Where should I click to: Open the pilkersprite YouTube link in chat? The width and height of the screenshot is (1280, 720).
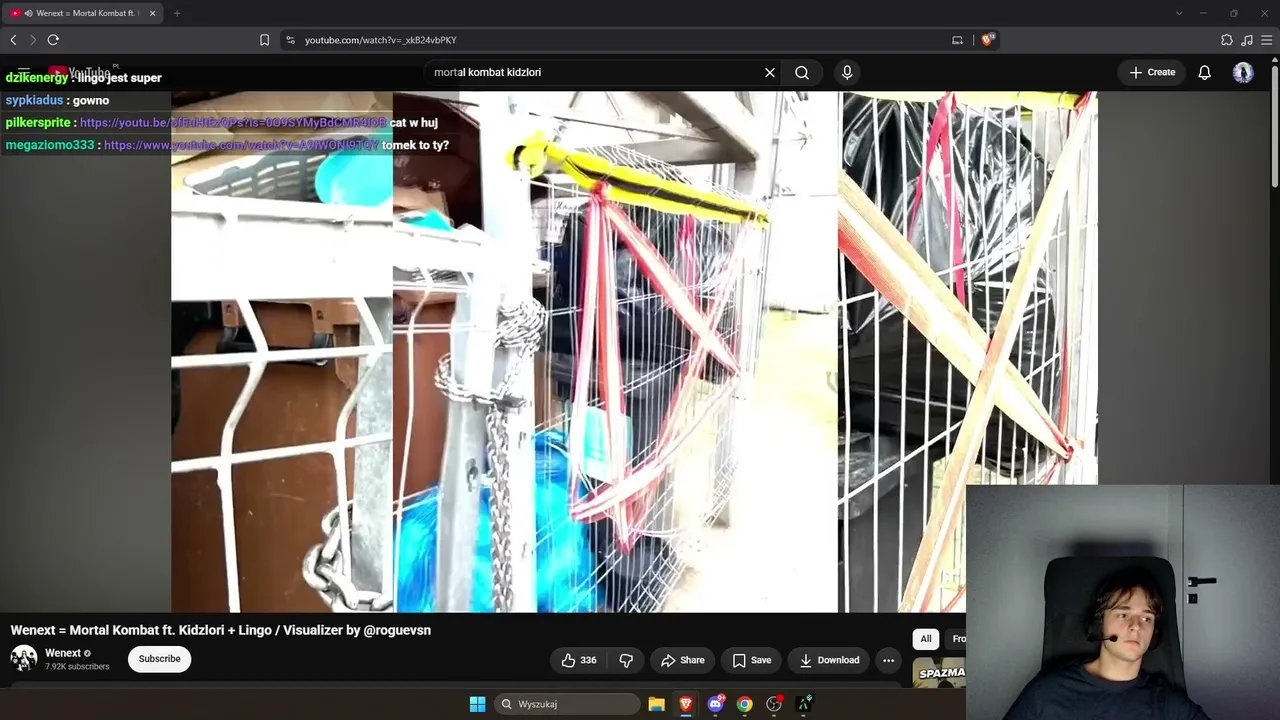click(233, 122)
